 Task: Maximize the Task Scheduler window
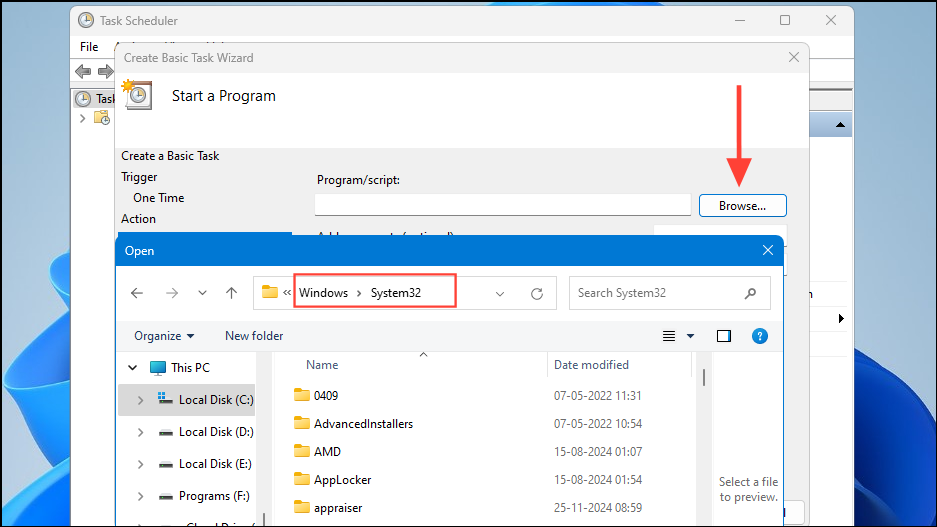(785, 20)
